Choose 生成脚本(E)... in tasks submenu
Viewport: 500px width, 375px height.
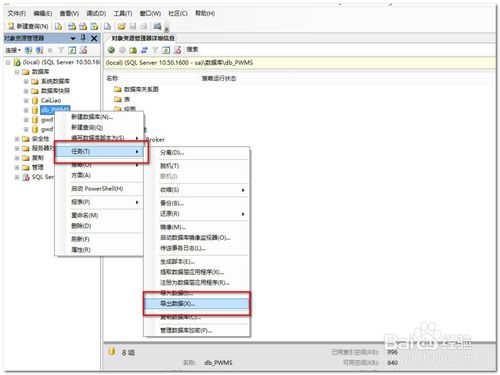197,262
